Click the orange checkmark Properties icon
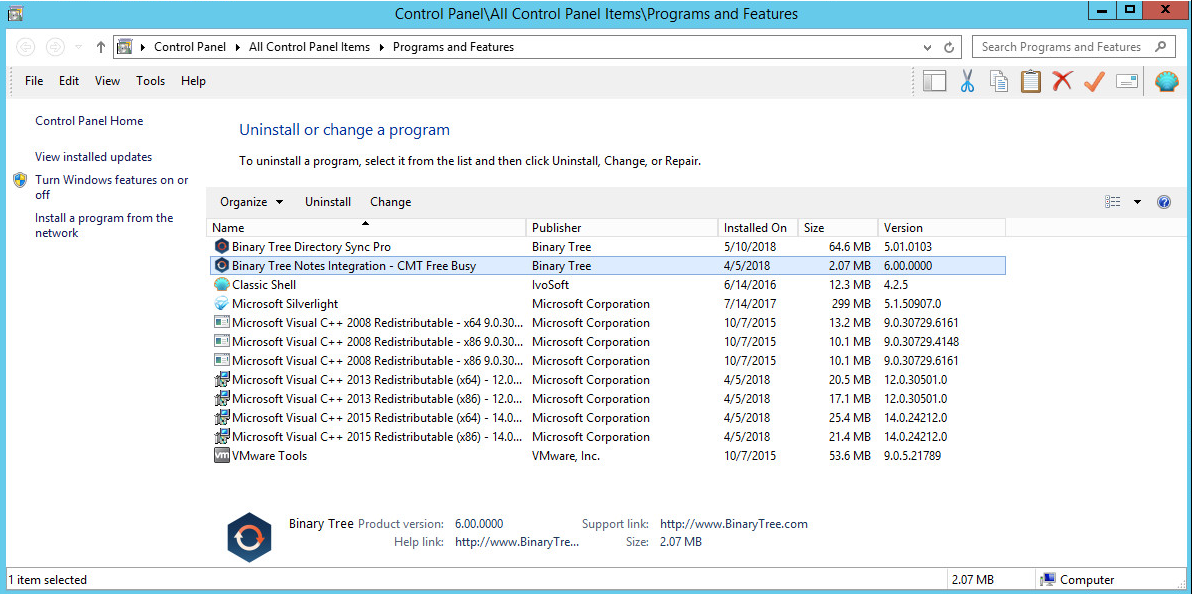Screen dimensions: 1192x594 click(x=1094, y=82)
